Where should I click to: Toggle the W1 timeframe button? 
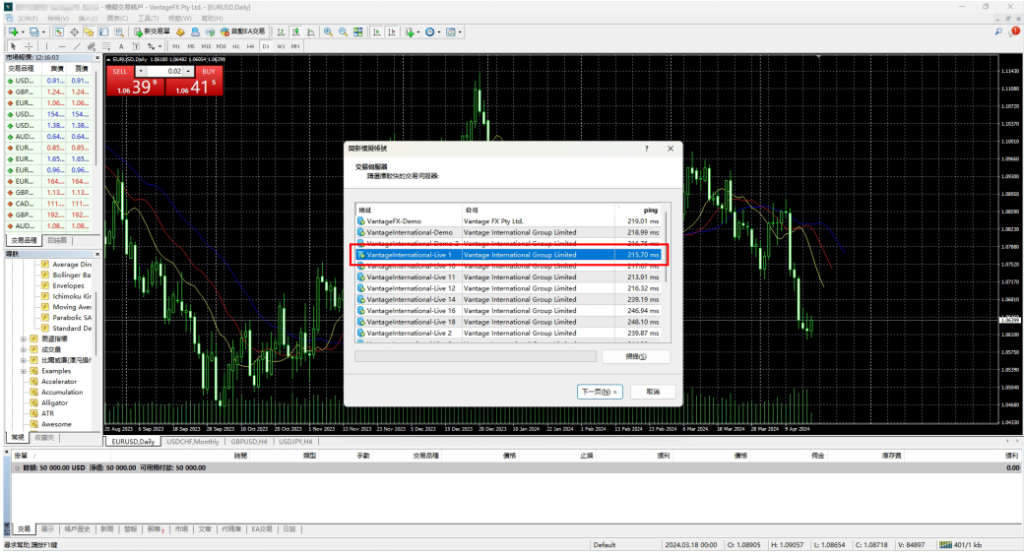[281, 46]
